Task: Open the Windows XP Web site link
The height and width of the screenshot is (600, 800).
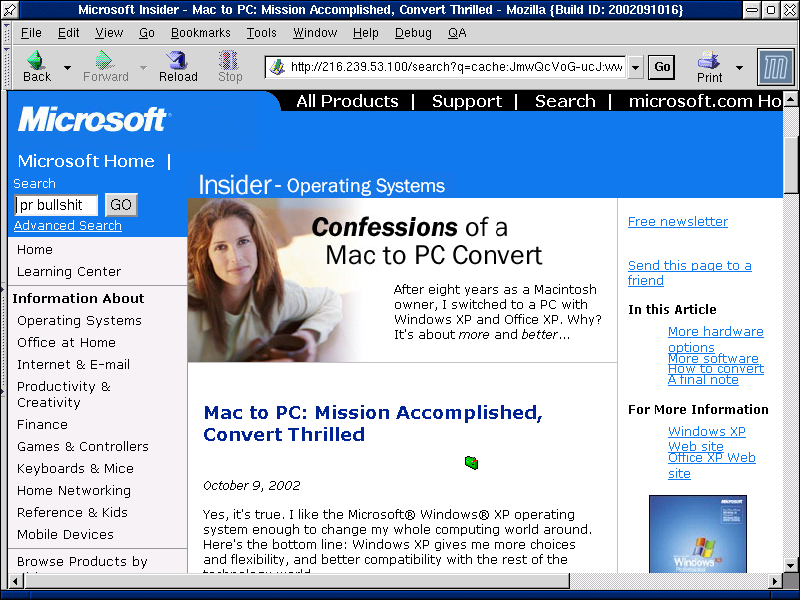Action: 707,439
